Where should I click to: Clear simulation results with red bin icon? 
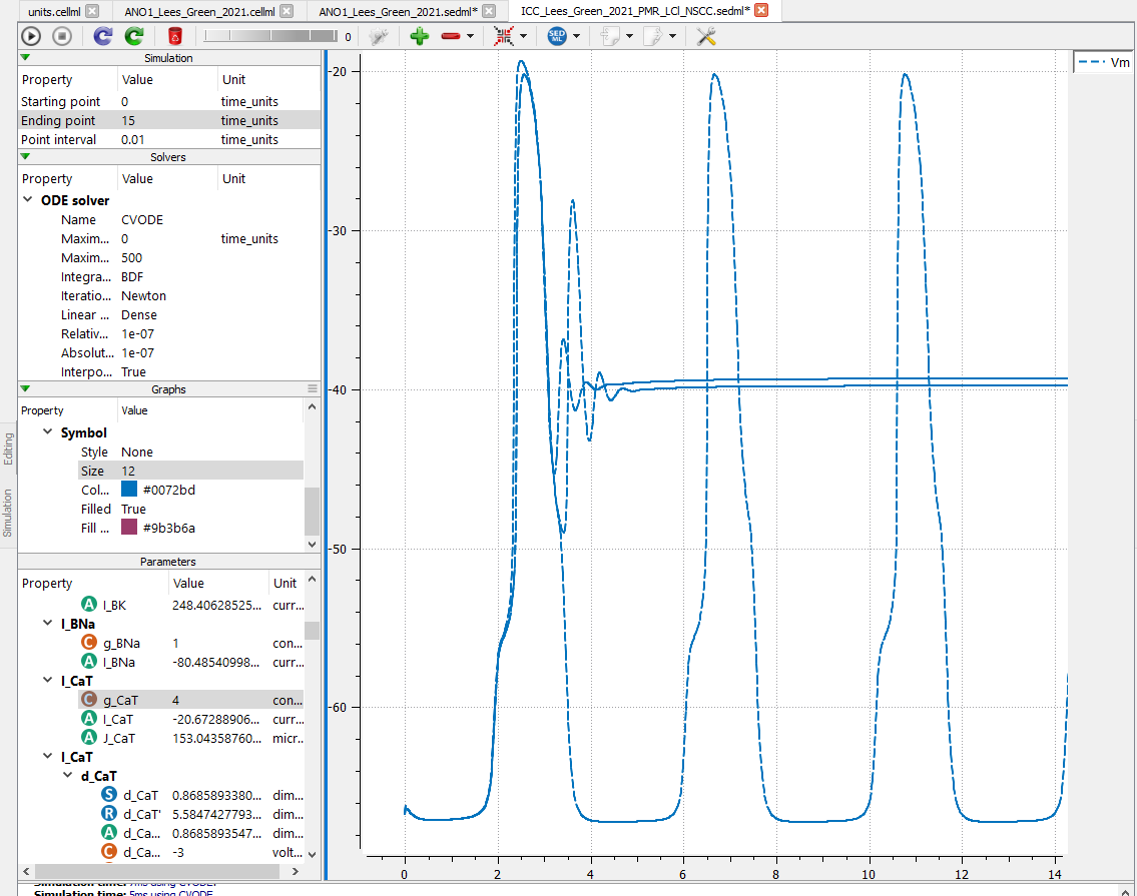[175, 36]
